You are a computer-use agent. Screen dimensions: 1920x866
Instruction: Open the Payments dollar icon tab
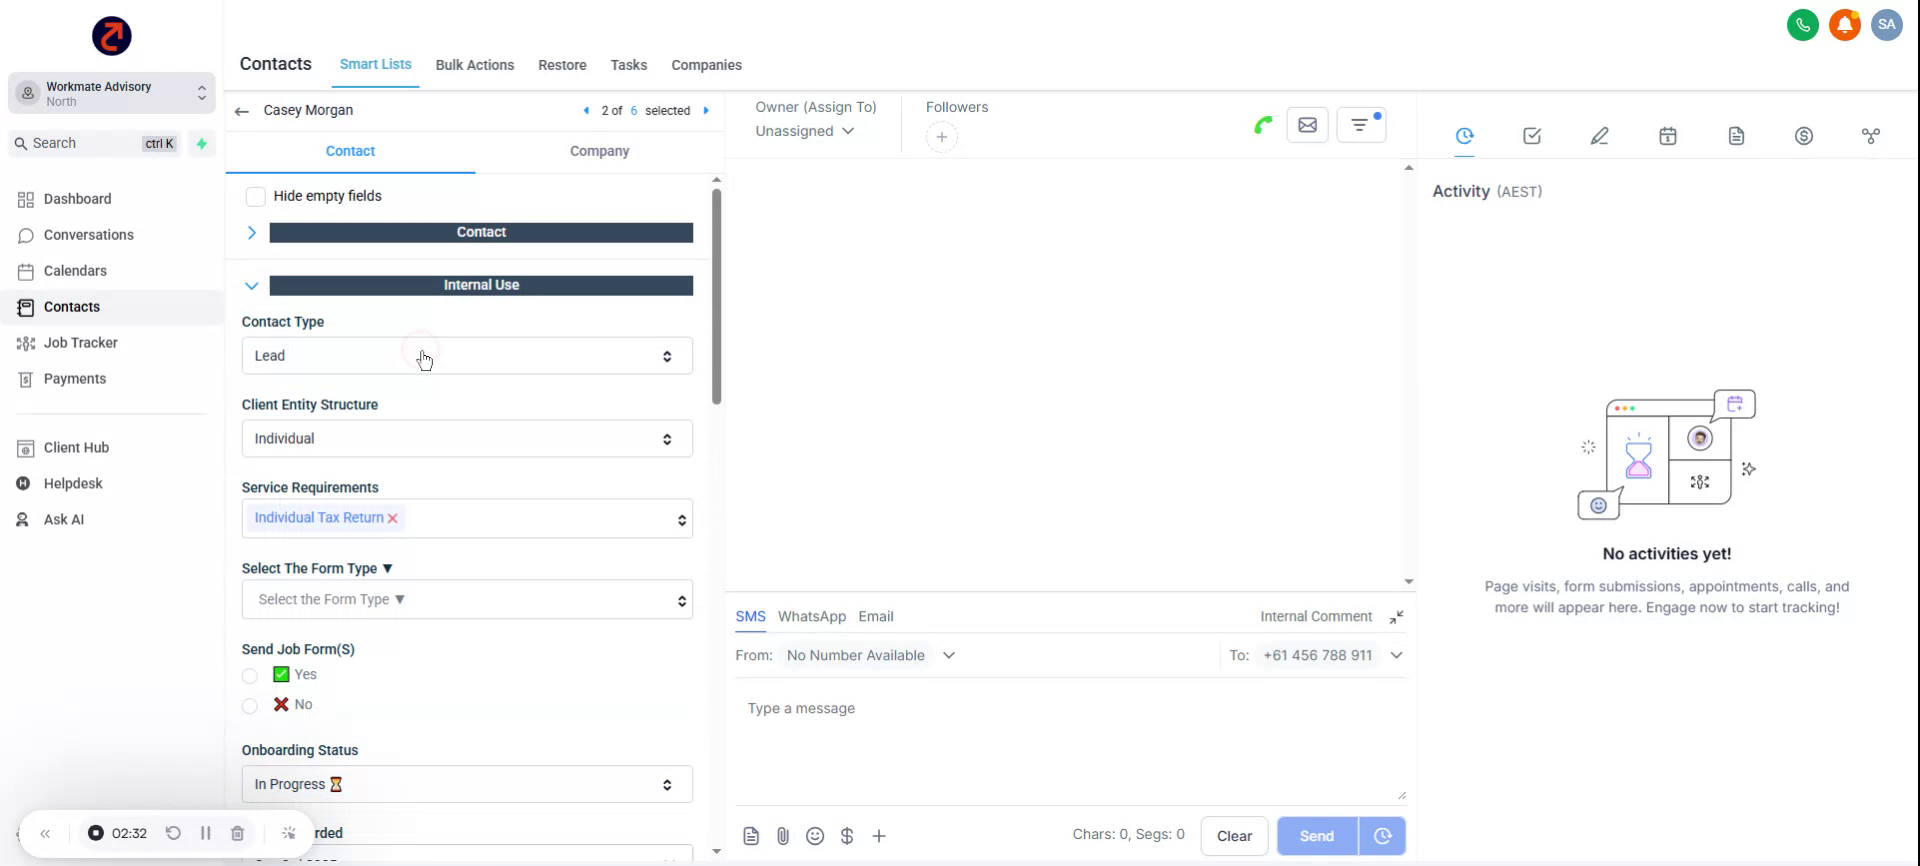tap(1804, 136)
